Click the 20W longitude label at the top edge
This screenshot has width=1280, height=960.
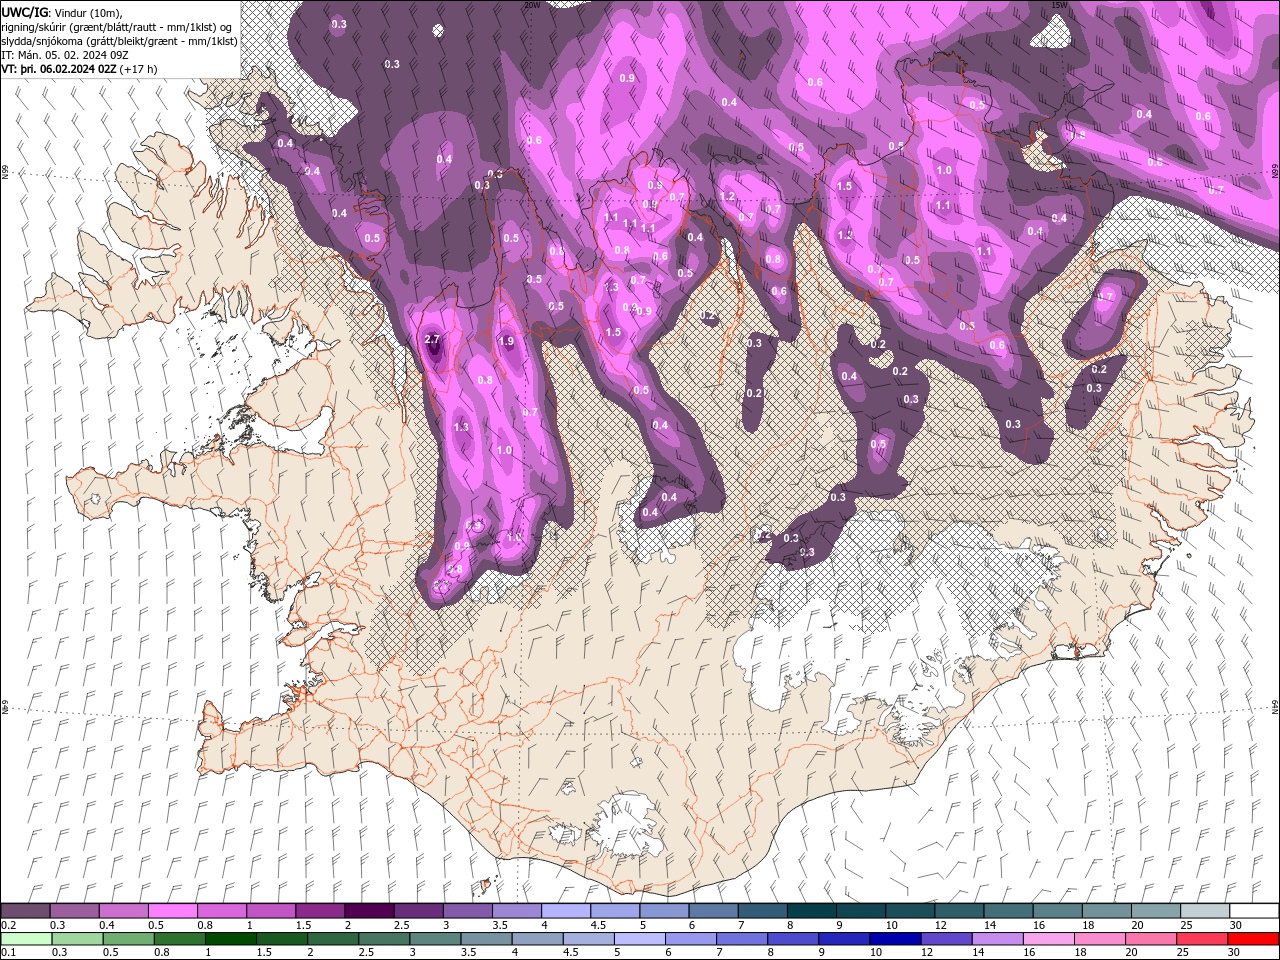tap(532, 5)
